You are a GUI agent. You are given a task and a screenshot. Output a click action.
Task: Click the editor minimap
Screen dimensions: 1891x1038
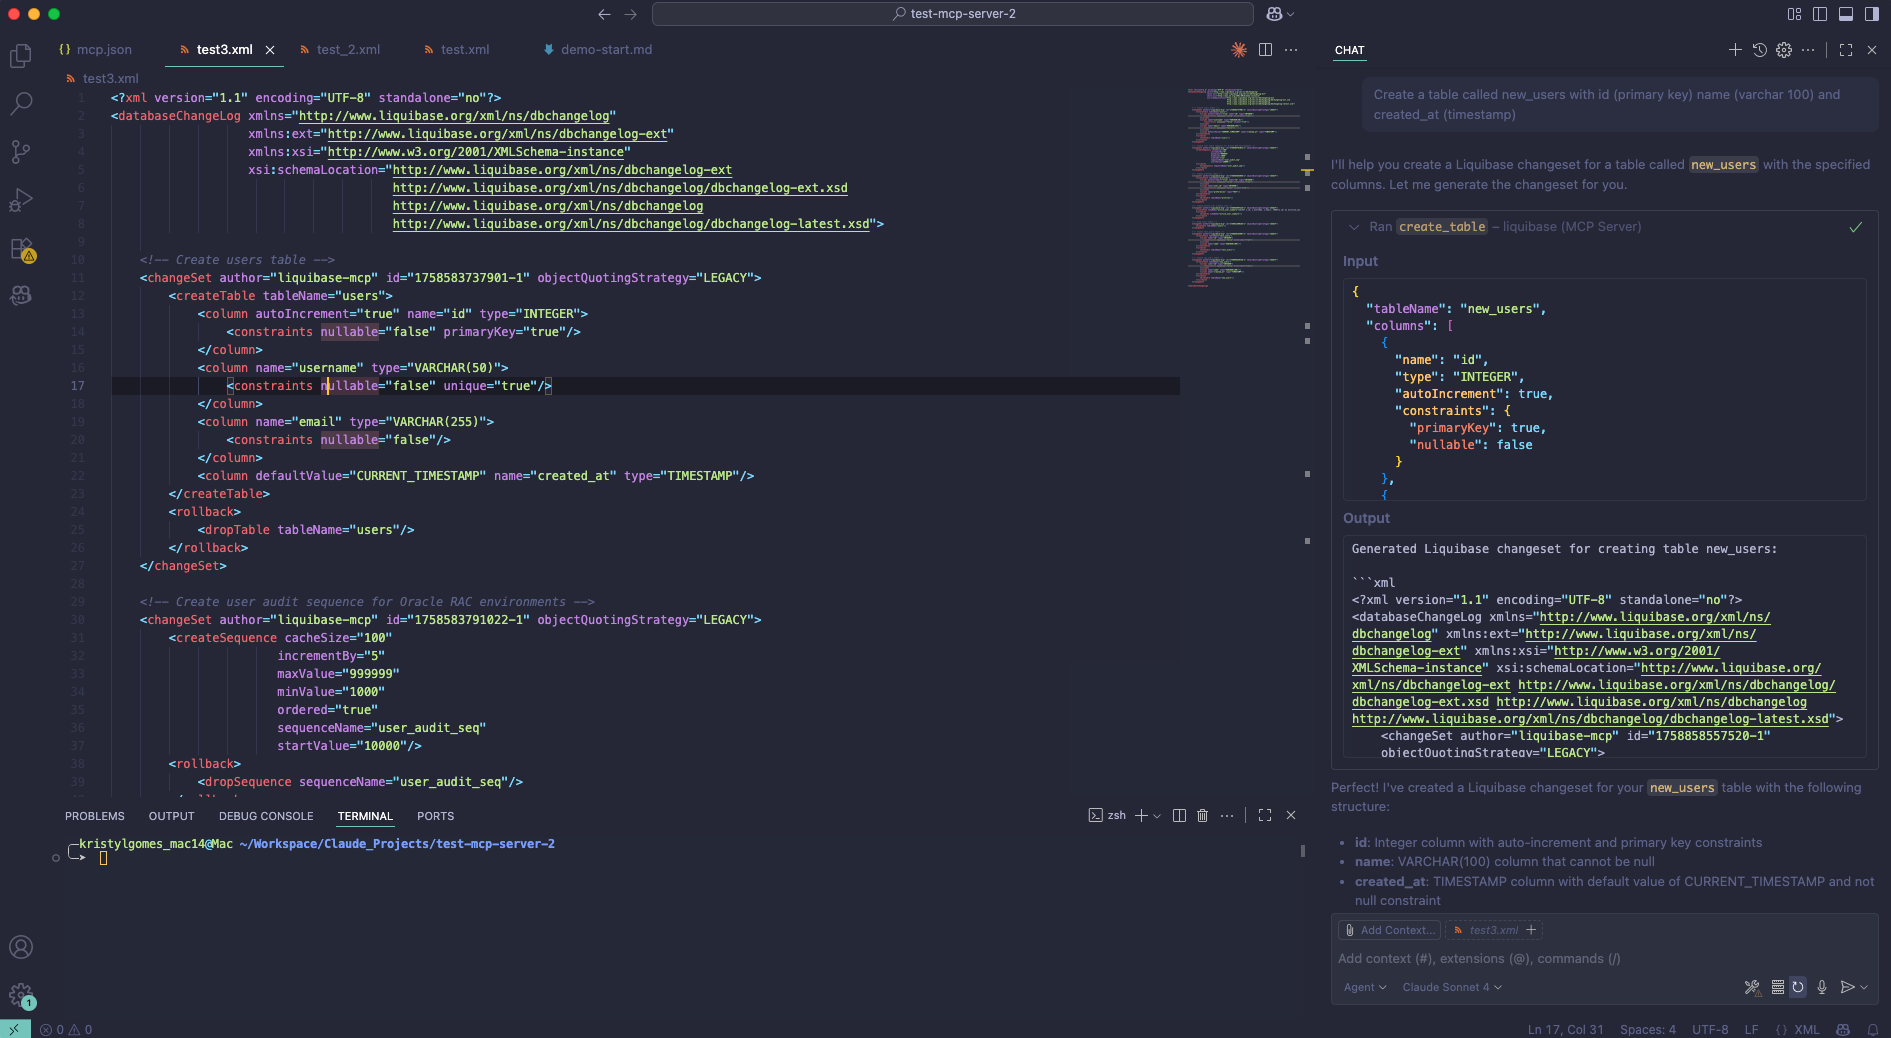(1244, 188)
